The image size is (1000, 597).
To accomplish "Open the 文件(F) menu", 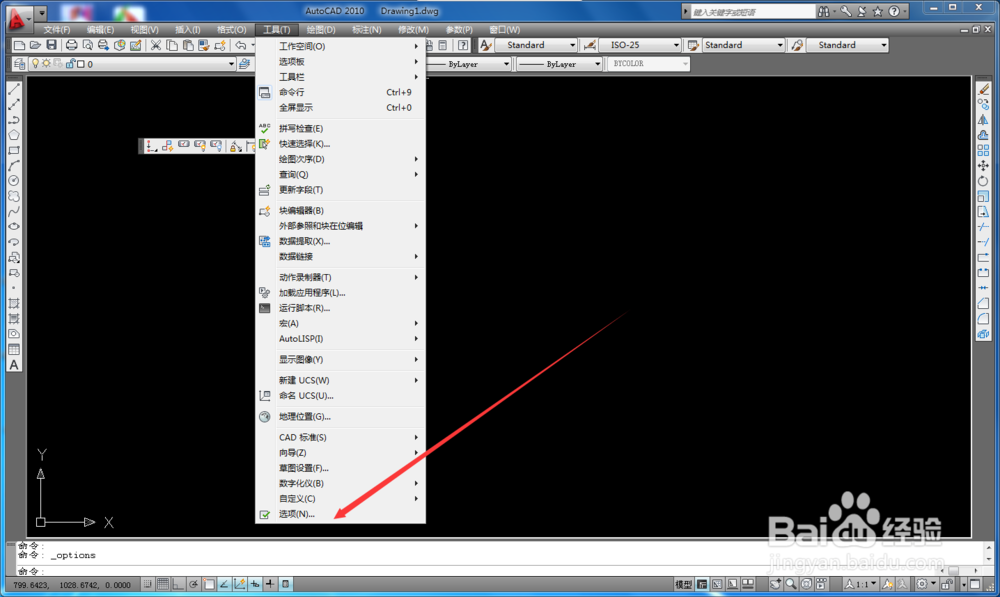I will (57, 30).
